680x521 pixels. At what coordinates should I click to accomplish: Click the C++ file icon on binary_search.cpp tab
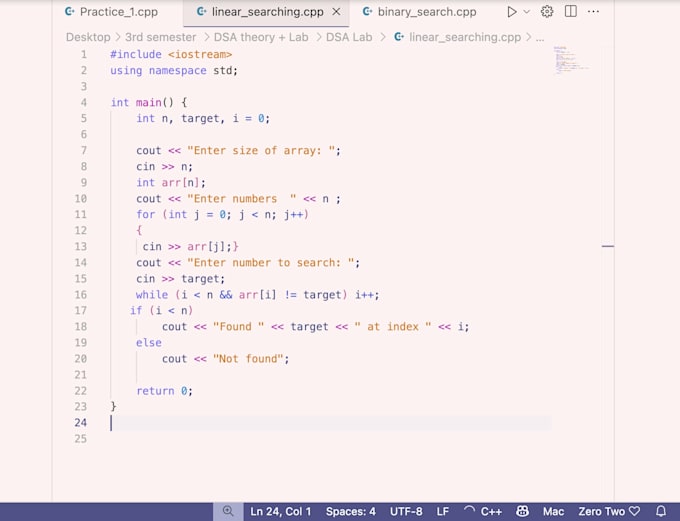367,12
